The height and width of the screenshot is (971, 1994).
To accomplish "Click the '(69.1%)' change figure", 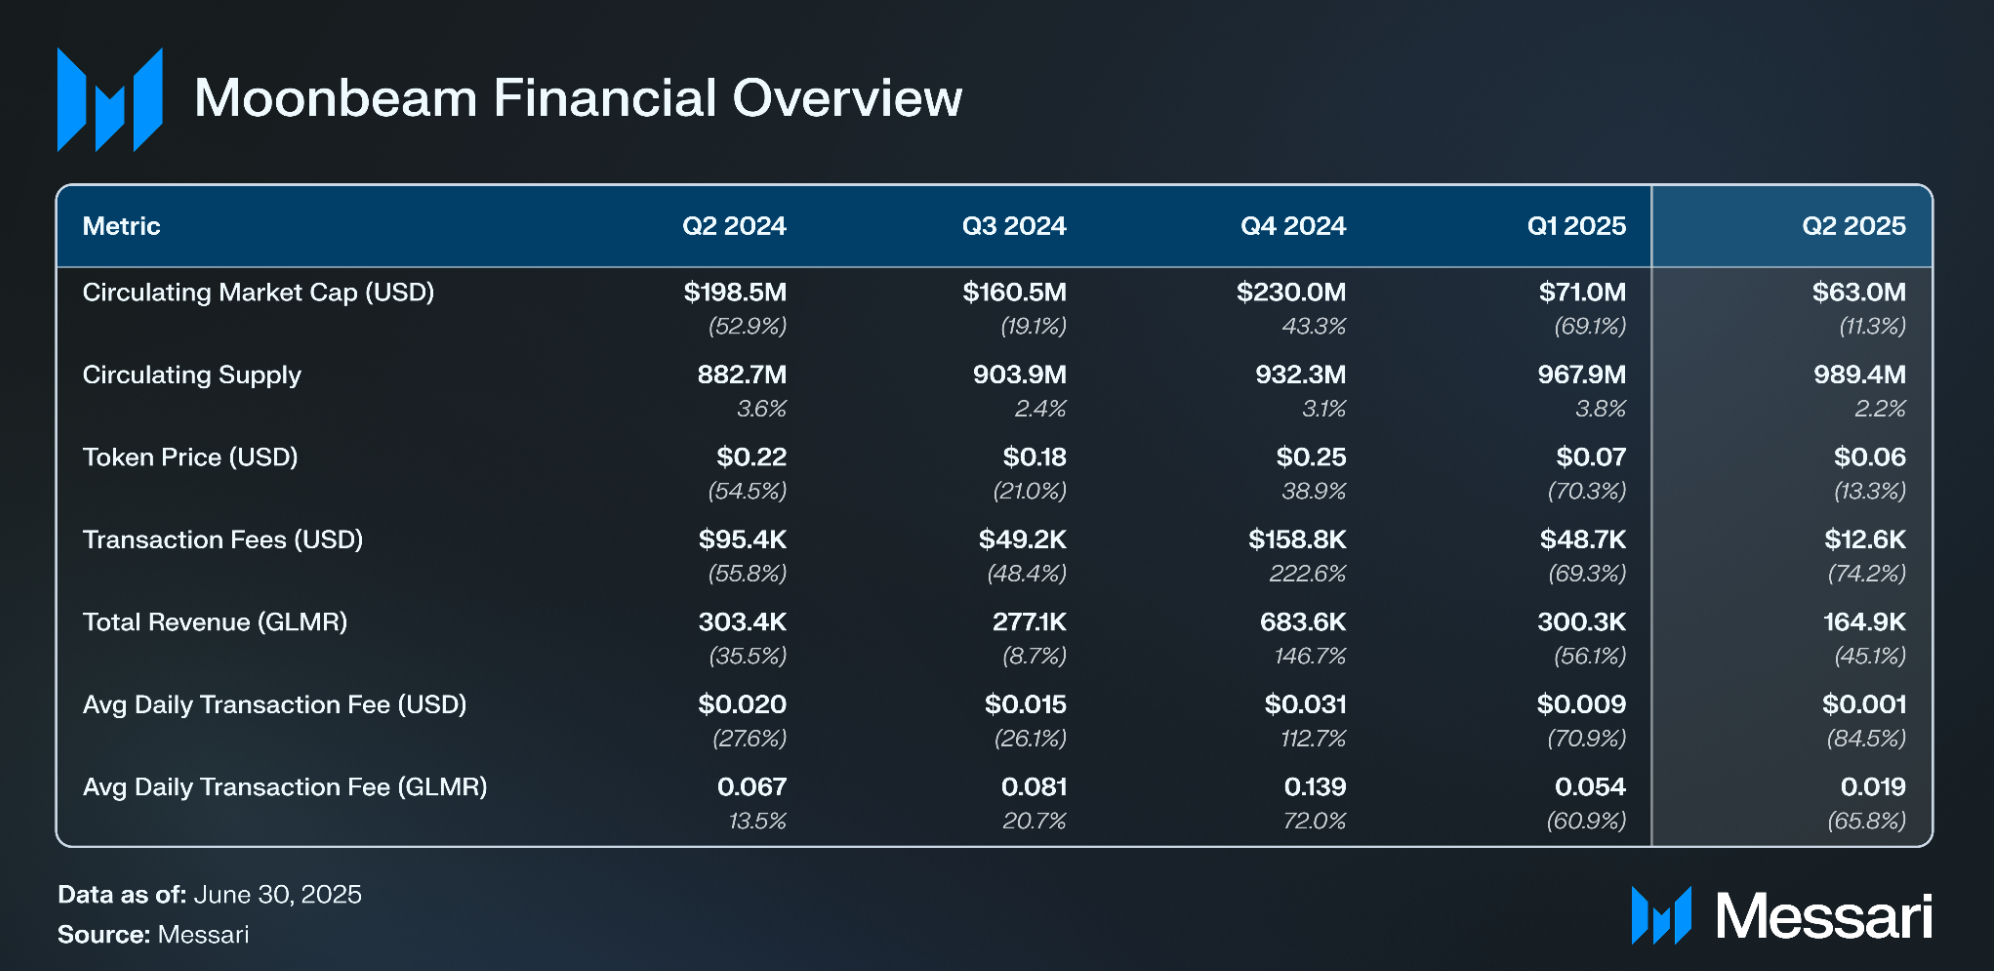I will 1590,326.
